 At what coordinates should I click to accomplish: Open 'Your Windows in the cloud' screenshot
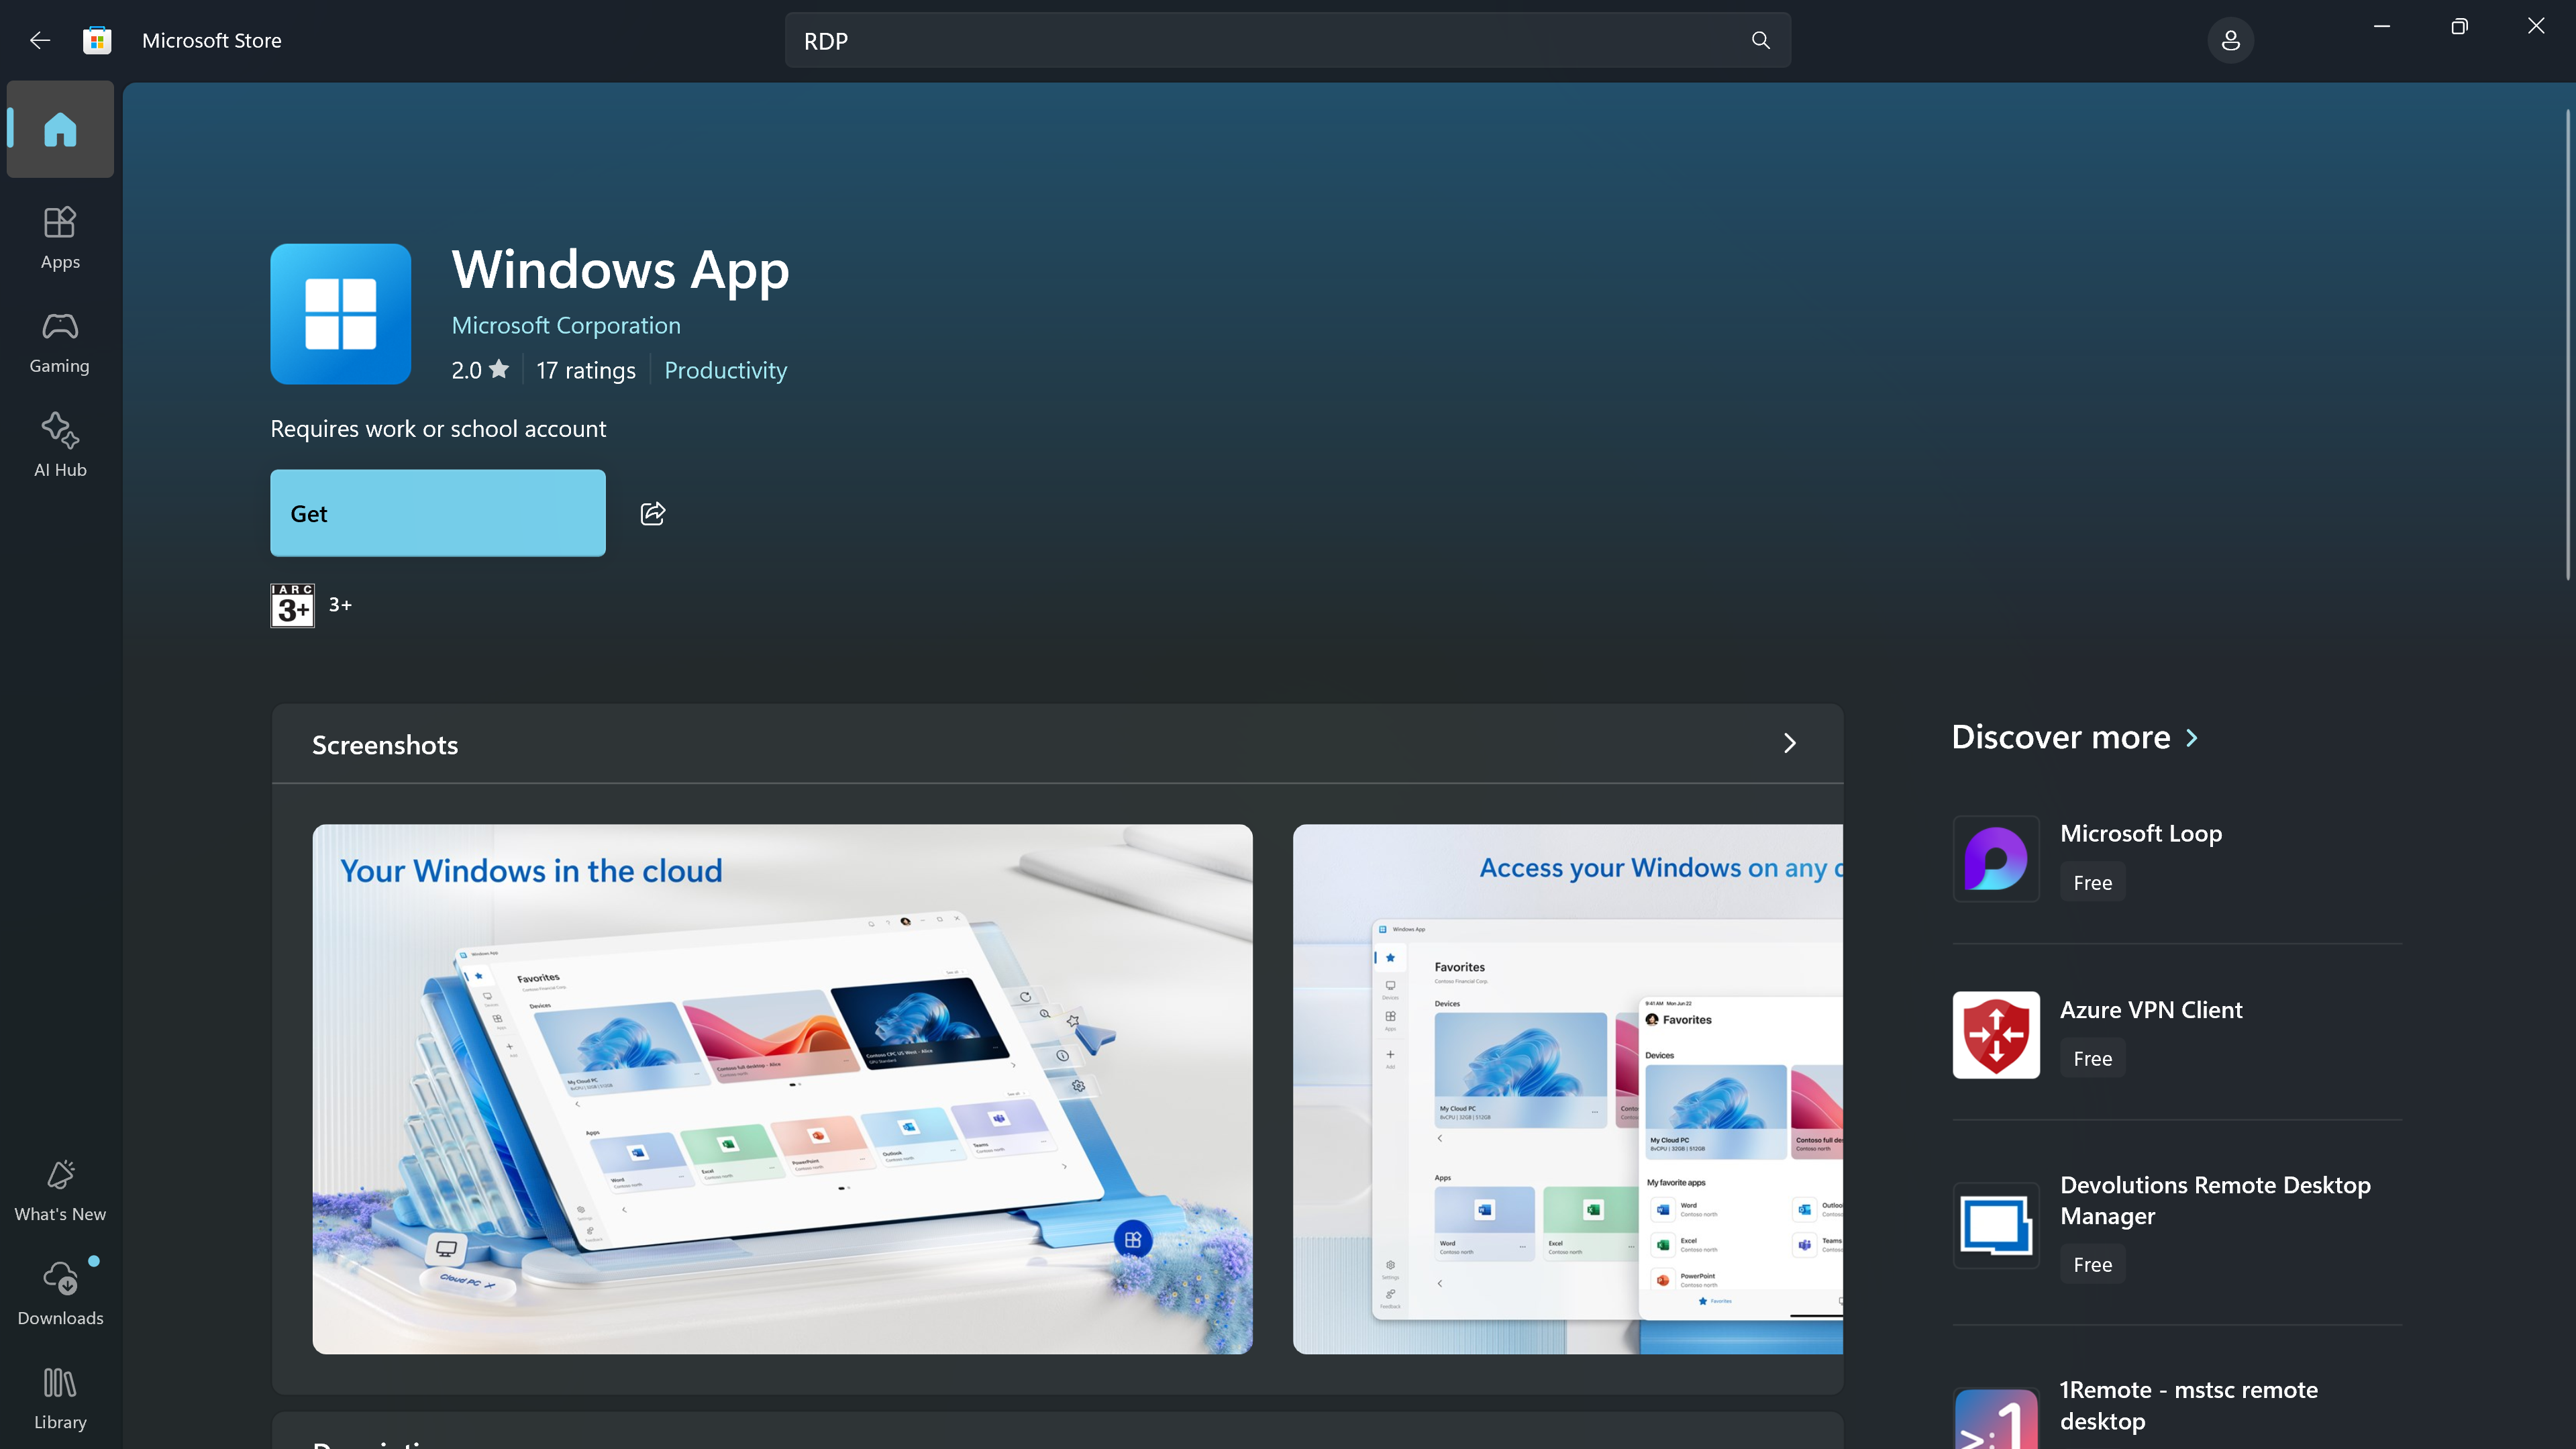782,1088
